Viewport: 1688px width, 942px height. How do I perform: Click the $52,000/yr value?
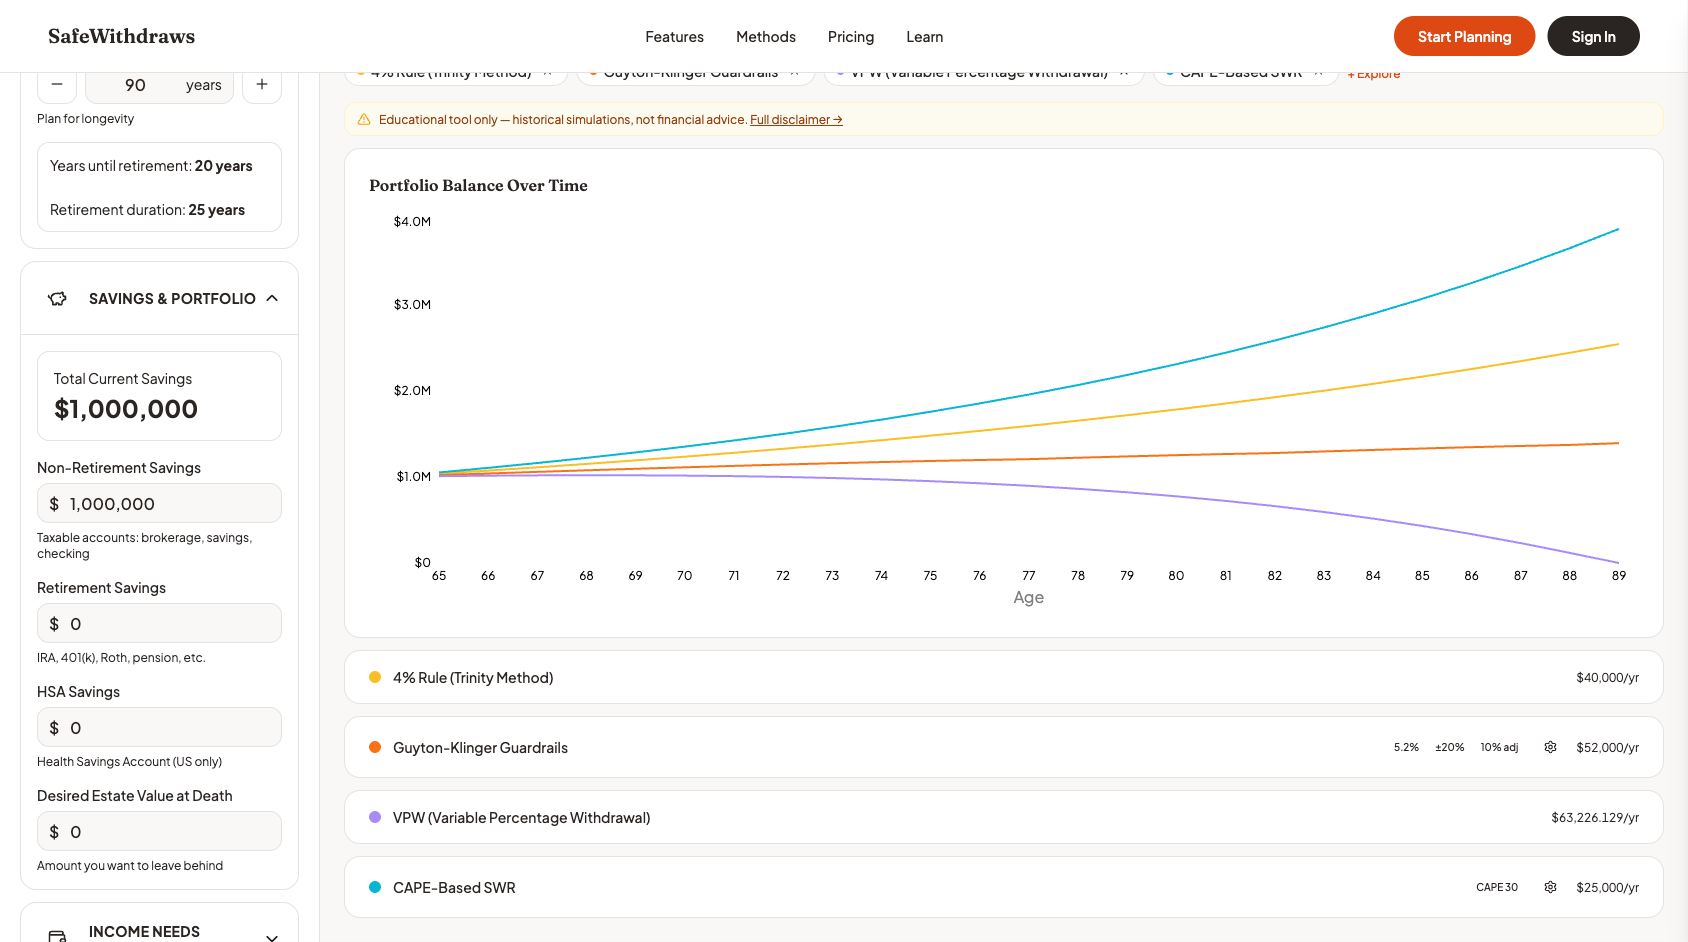pos(1607,748)
